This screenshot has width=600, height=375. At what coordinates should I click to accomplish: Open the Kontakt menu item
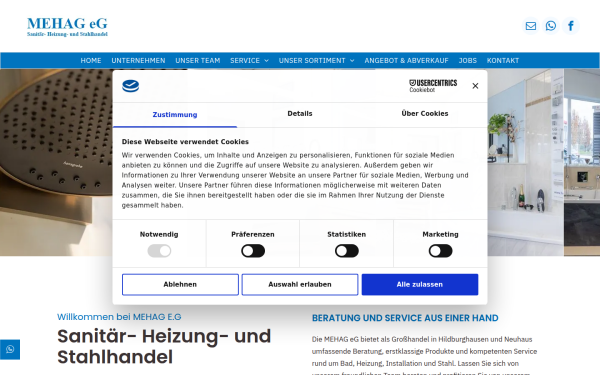coord(503,60)
